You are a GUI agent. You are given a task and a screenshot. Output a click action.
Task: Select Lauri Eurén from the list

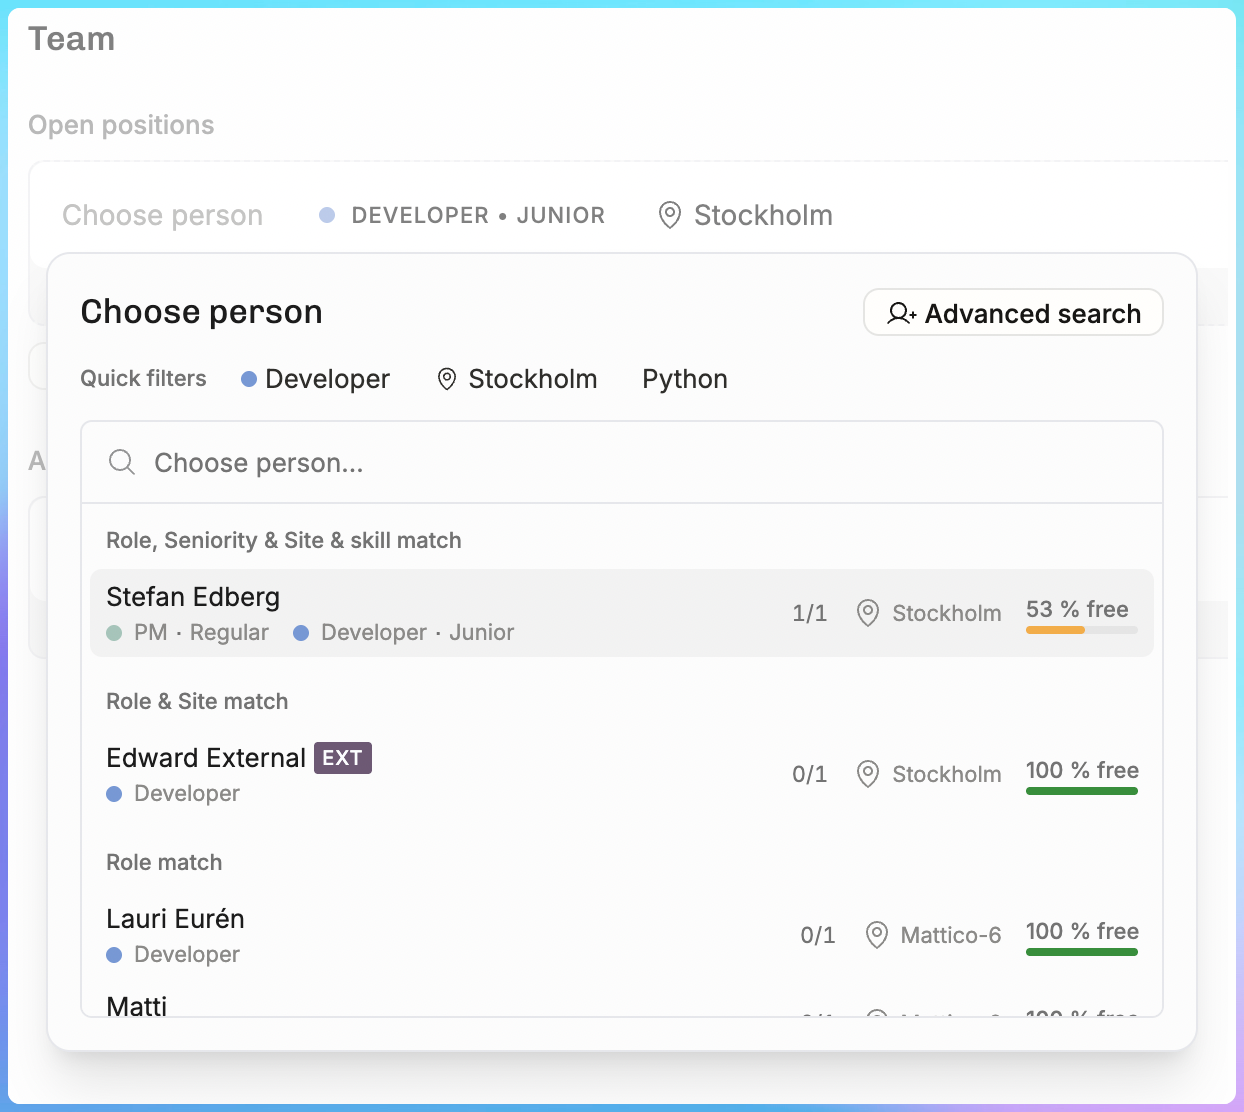tap(622, 935)
